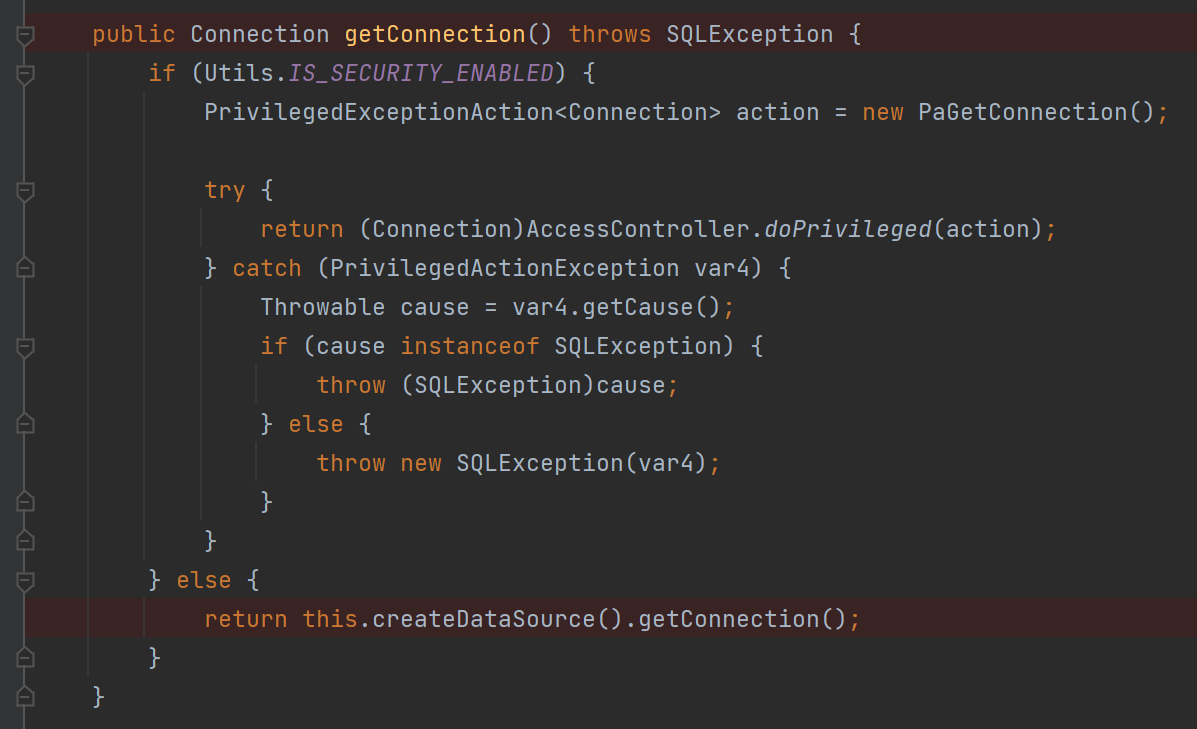Click the doPrivileged method call

847,229
